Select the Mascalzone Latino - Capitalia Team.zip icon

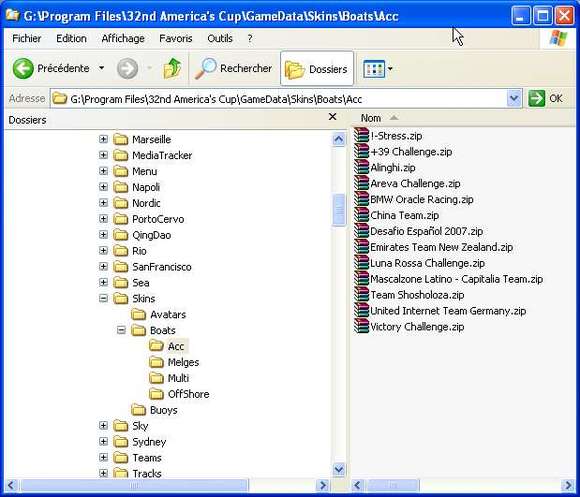pos(361,278)
